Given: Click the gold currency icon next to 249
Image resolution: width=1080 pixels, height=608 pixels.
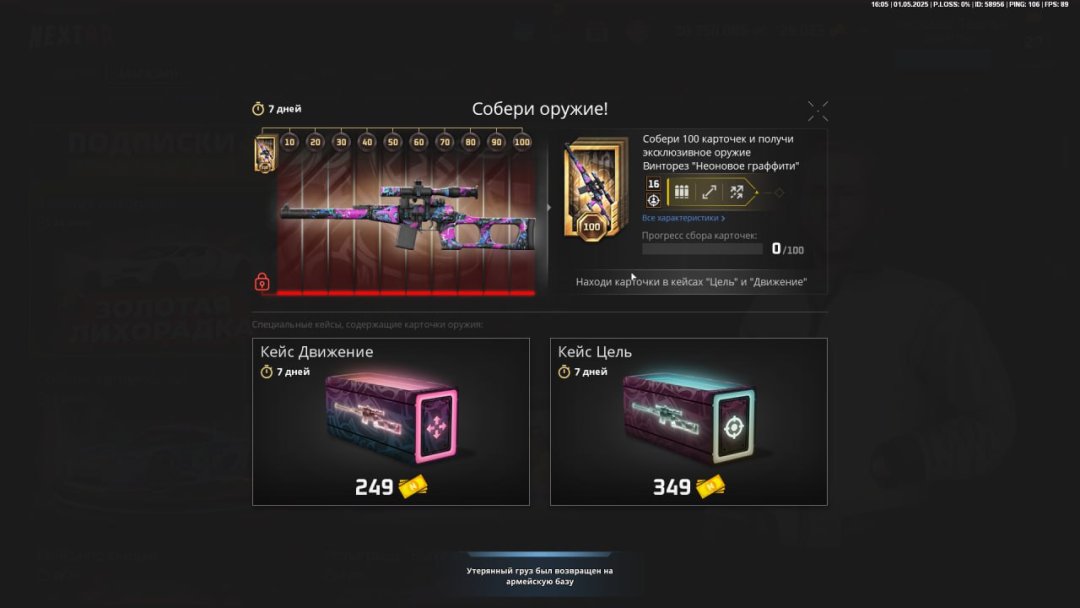Looking at the screenshot, I should (x=413, y=487).
